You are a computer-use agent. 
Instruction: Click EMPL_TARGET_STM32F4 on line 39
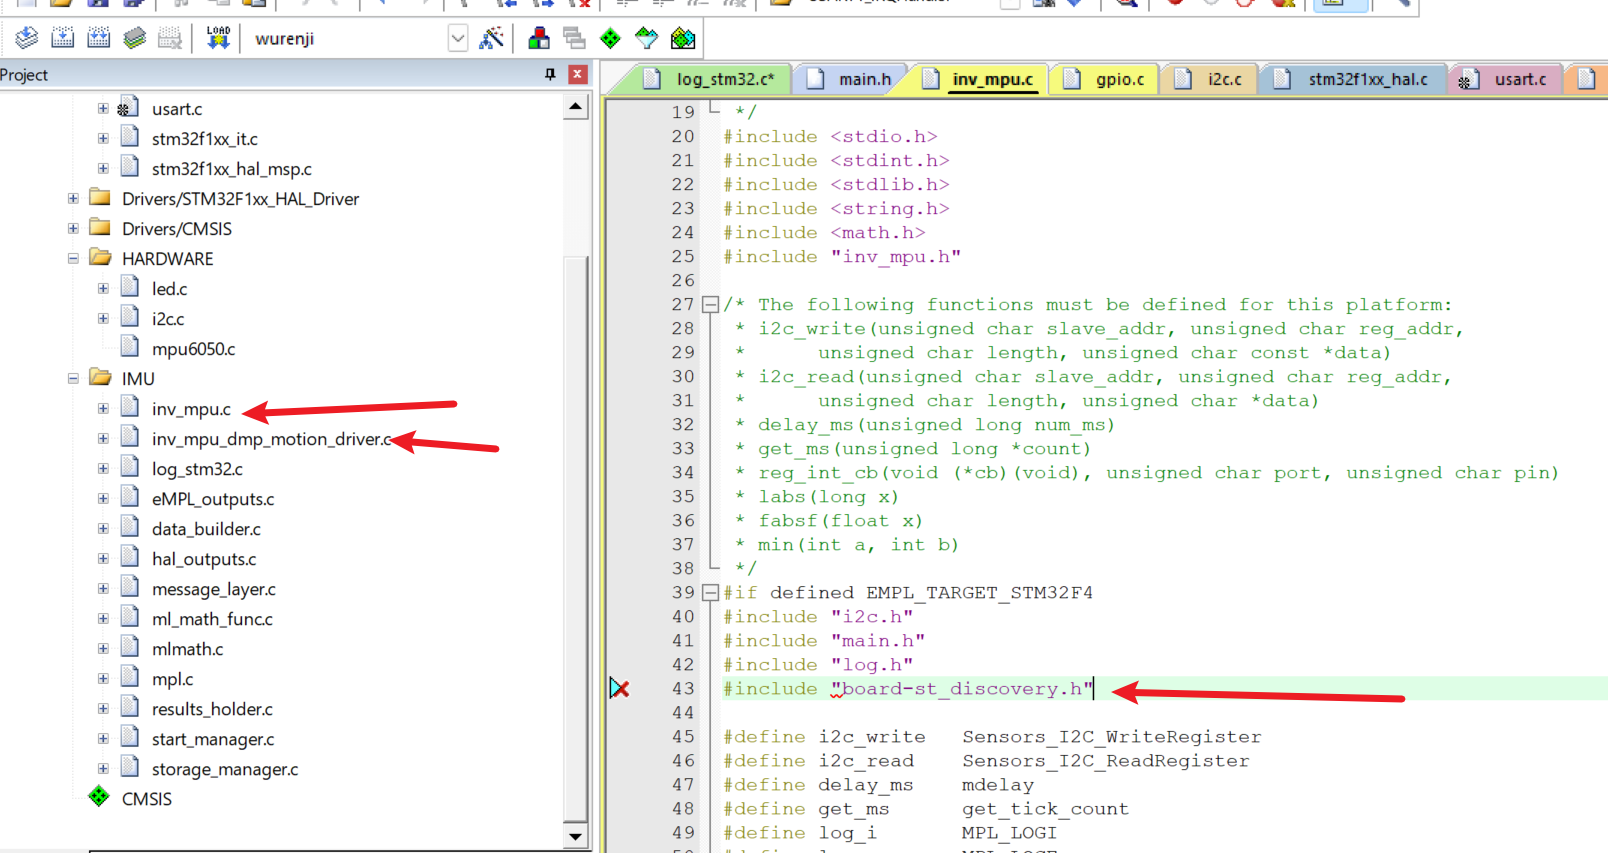[979, 592]
